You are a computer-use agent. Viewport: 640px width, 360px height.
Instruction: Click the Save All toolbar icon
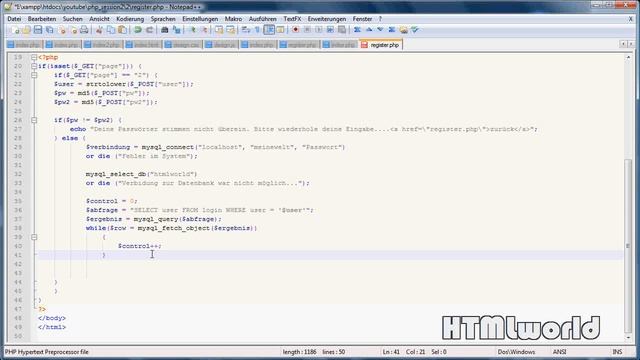49,30
